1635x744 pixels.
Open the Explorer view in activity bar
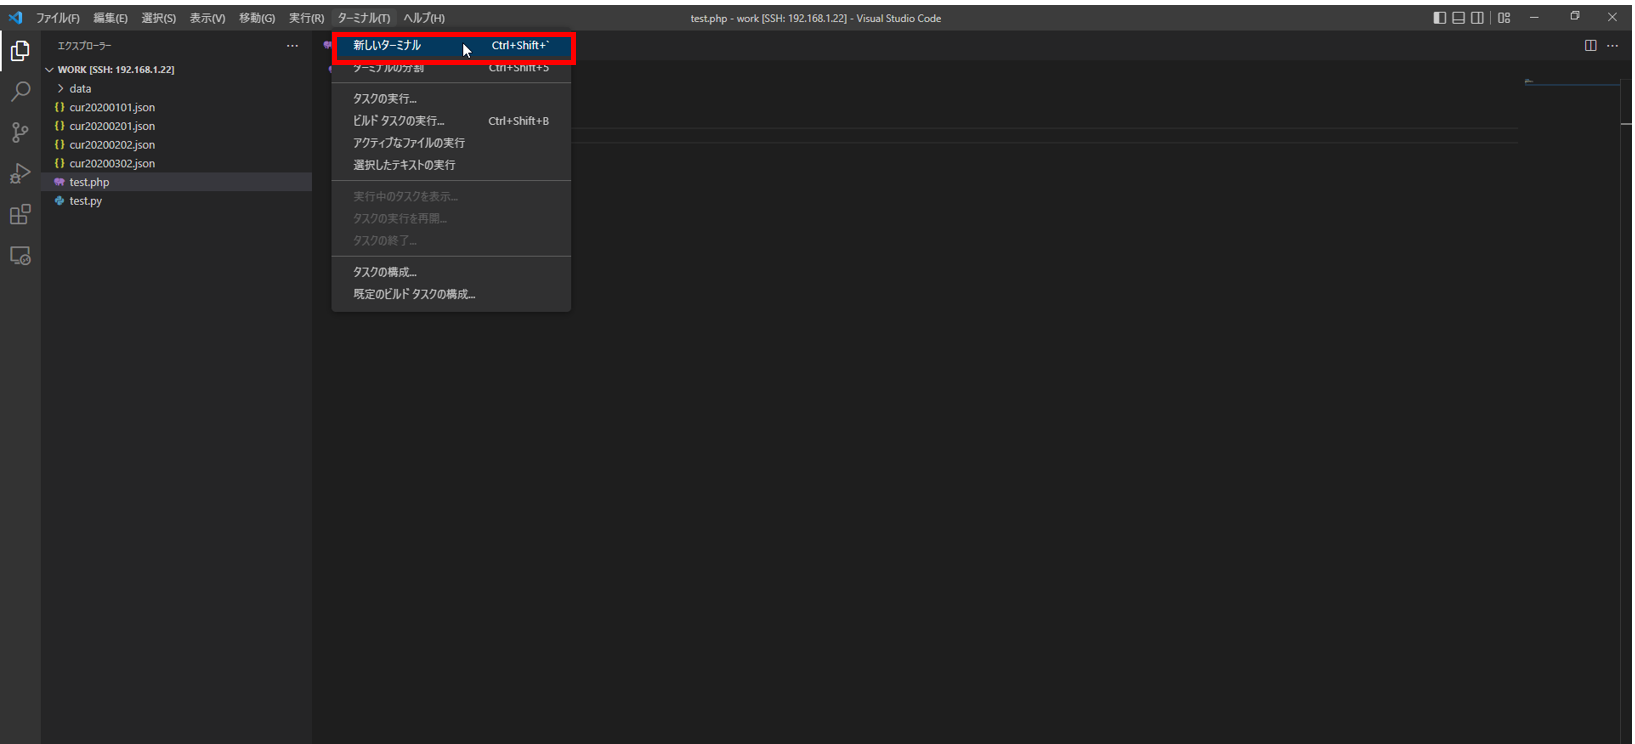pos(20,50)
